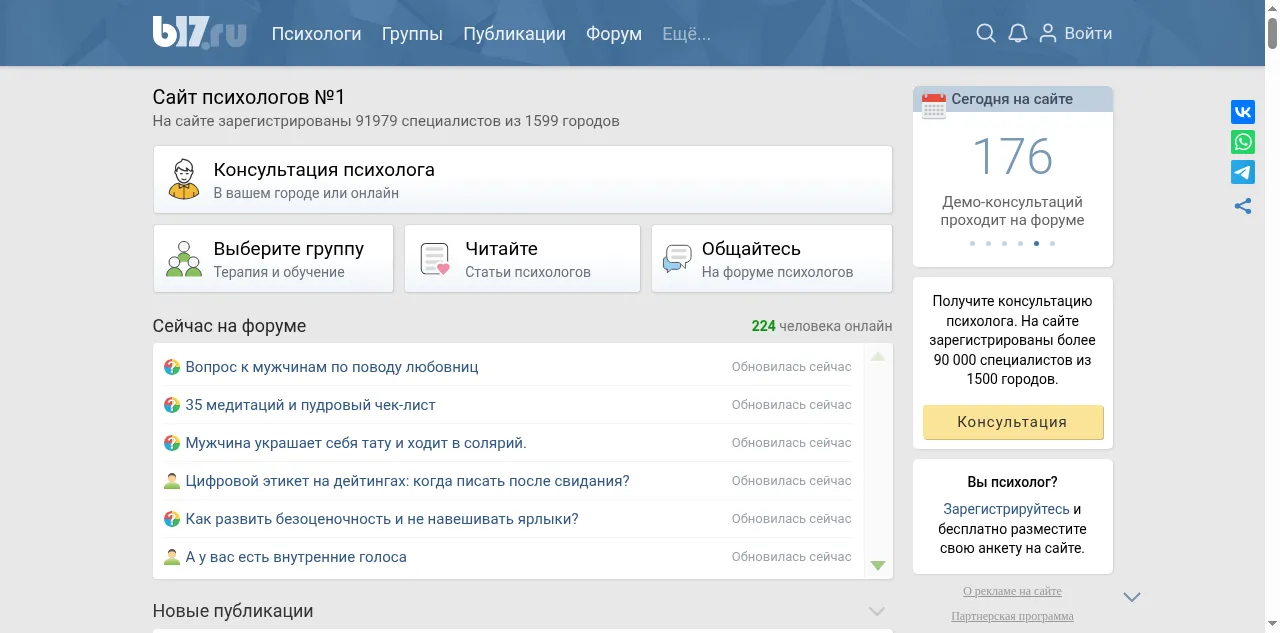Click the 224 человека онлайн text

point(822,326)
